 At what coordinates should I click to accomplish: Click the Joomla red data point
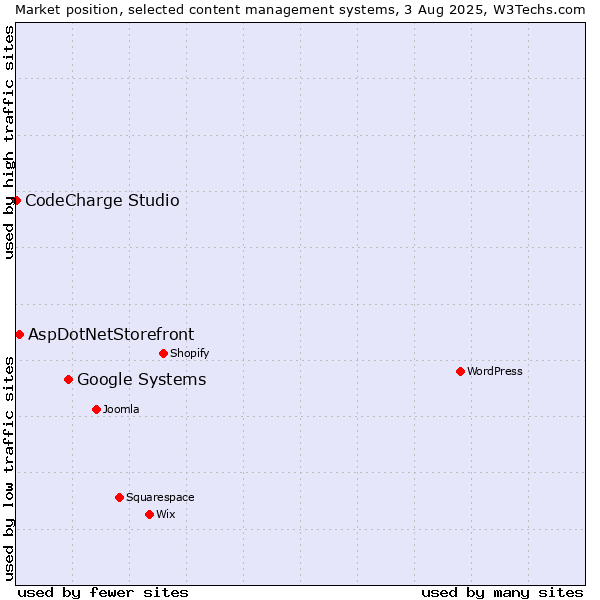pos(96,410)
